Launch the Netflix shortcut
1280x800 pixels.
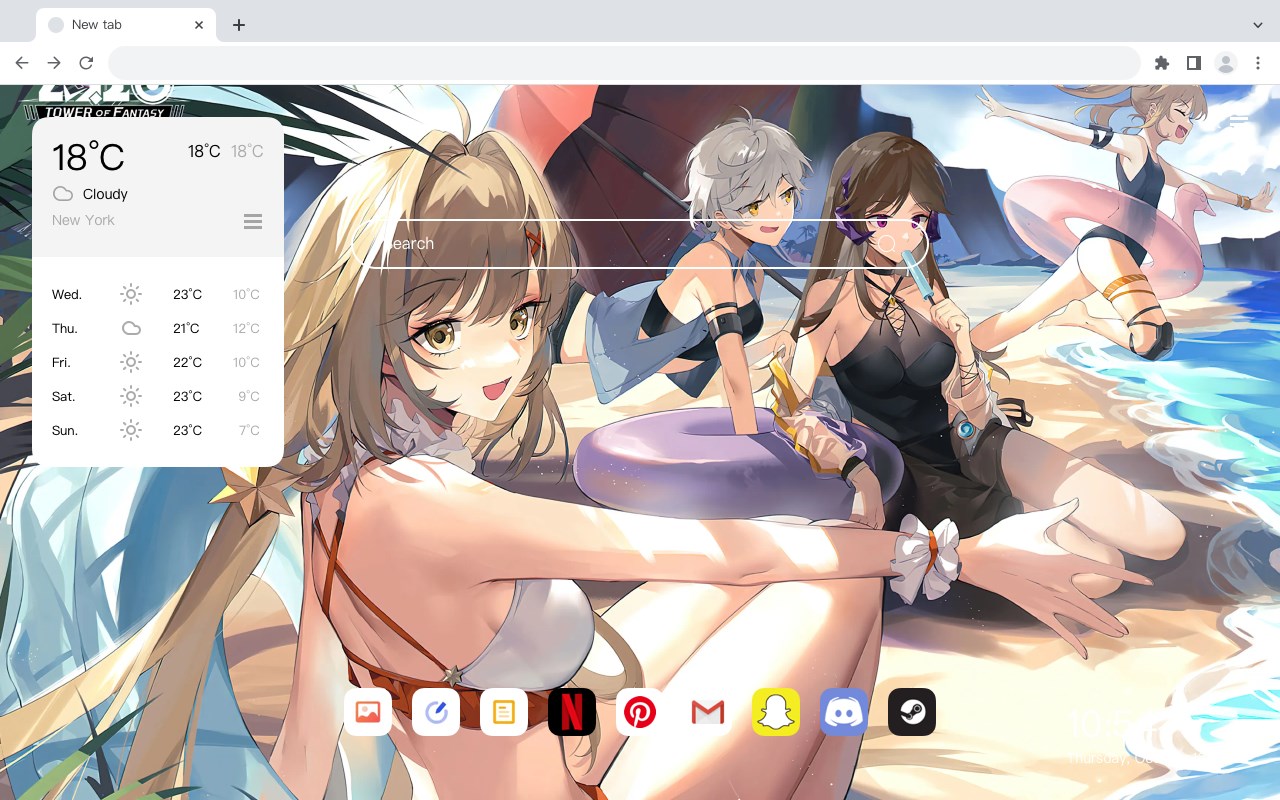[572, 712]
